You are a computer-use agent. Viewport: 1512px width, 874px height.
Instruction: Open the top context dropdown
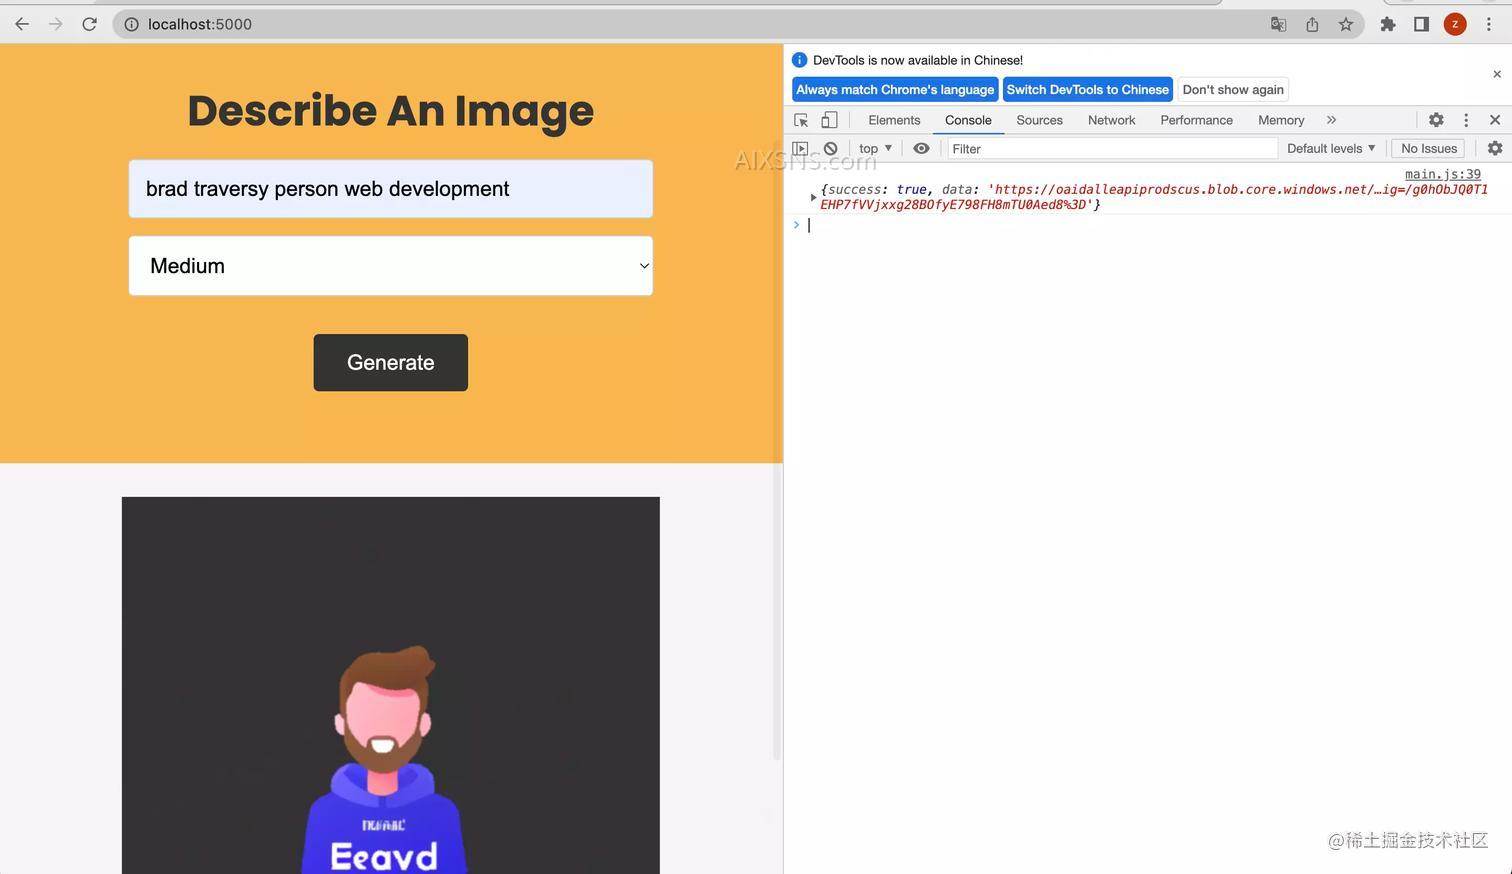click(x=875, y=148)
